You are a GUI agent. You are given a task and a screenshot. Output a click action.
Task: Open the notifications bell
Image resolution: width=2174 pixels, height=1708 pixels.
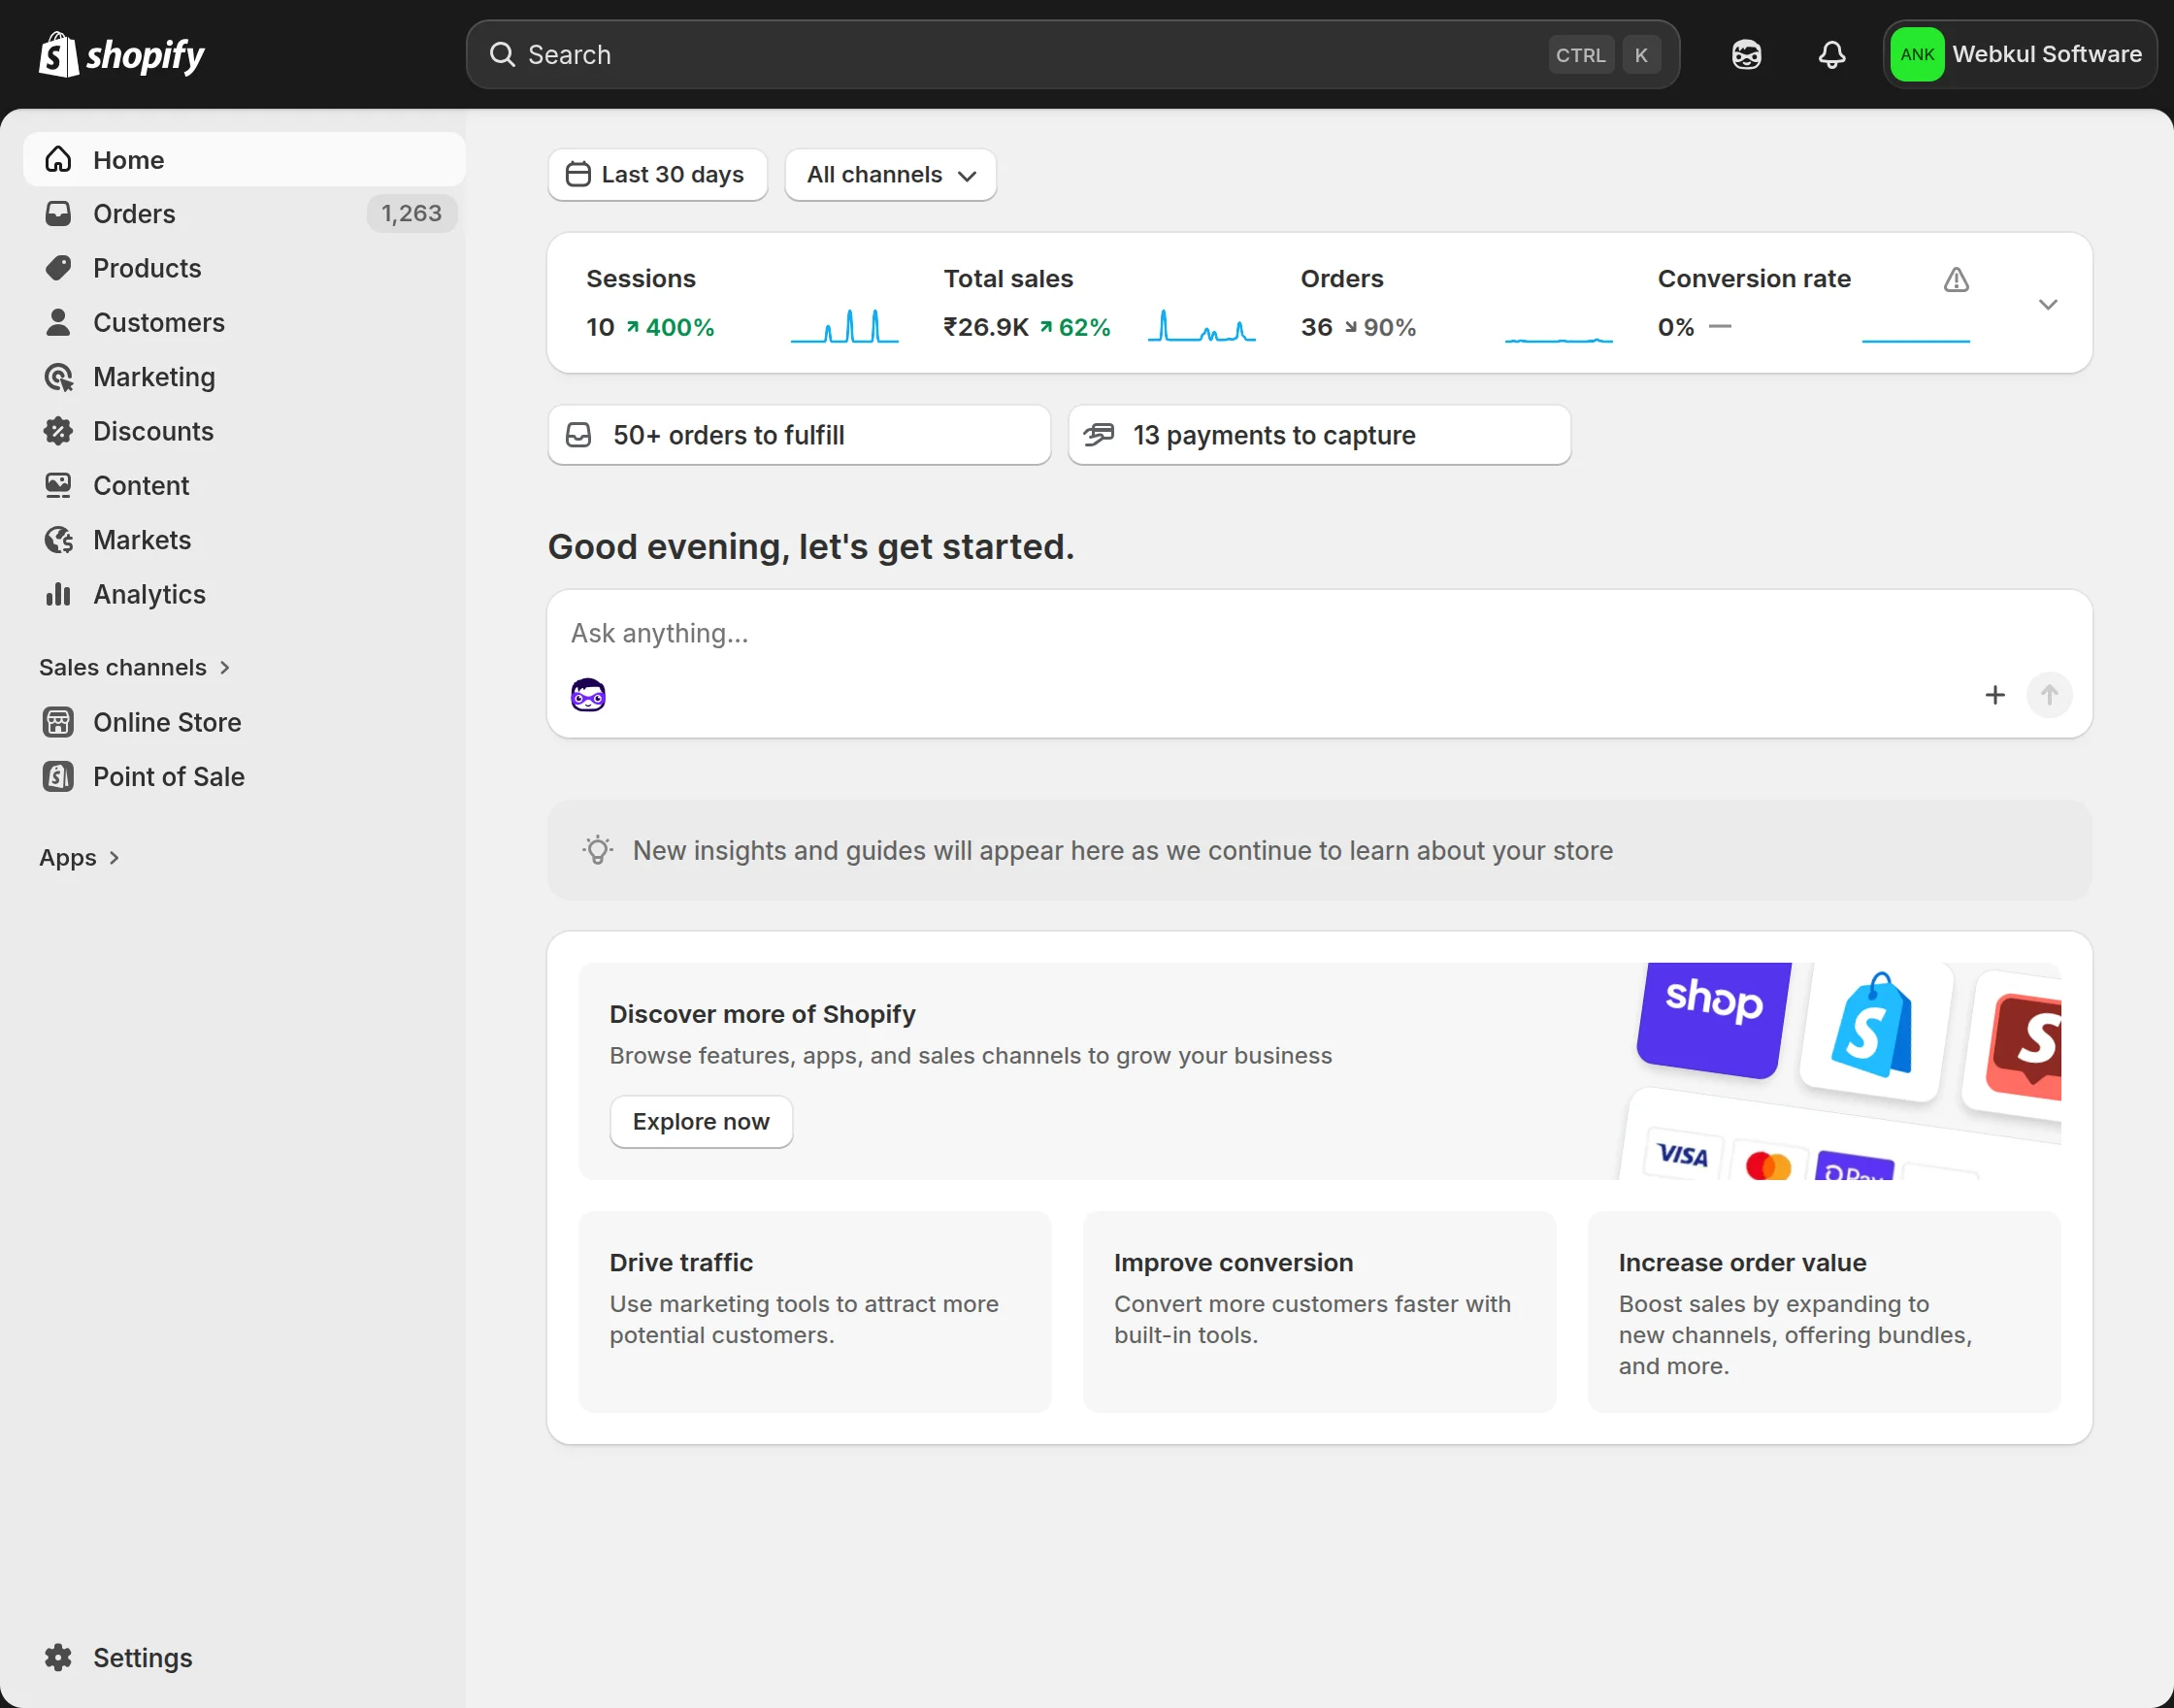pyautogui.click(x=1831, y=55)
